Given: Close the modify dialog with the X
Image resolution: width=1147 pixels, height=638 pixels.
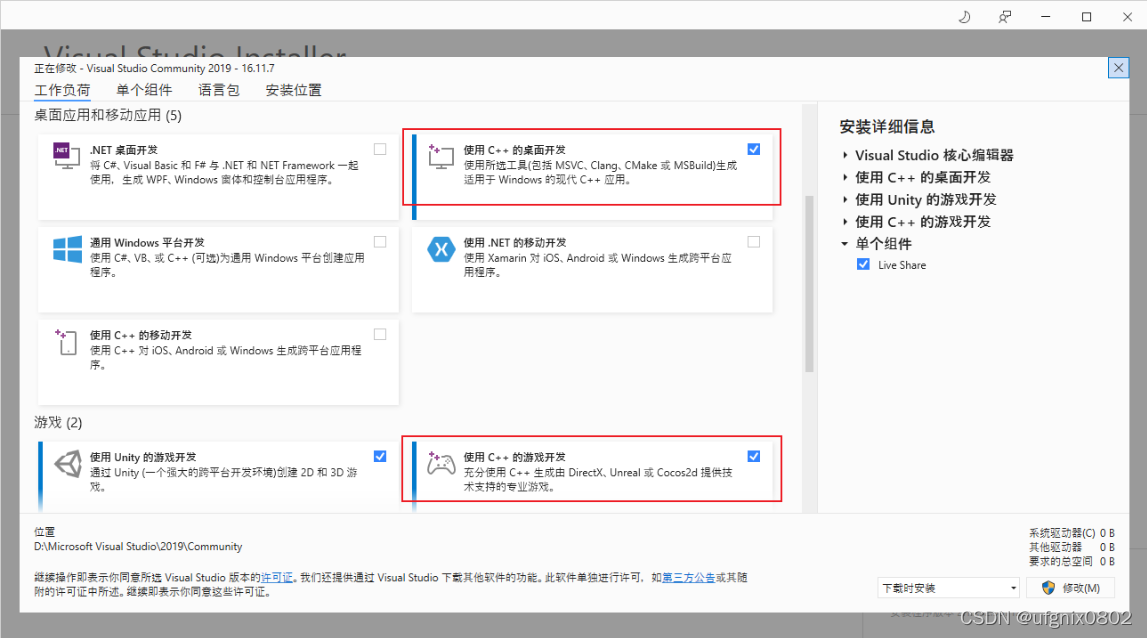Looking at the screenshot, I should (x=1118, y=68).
